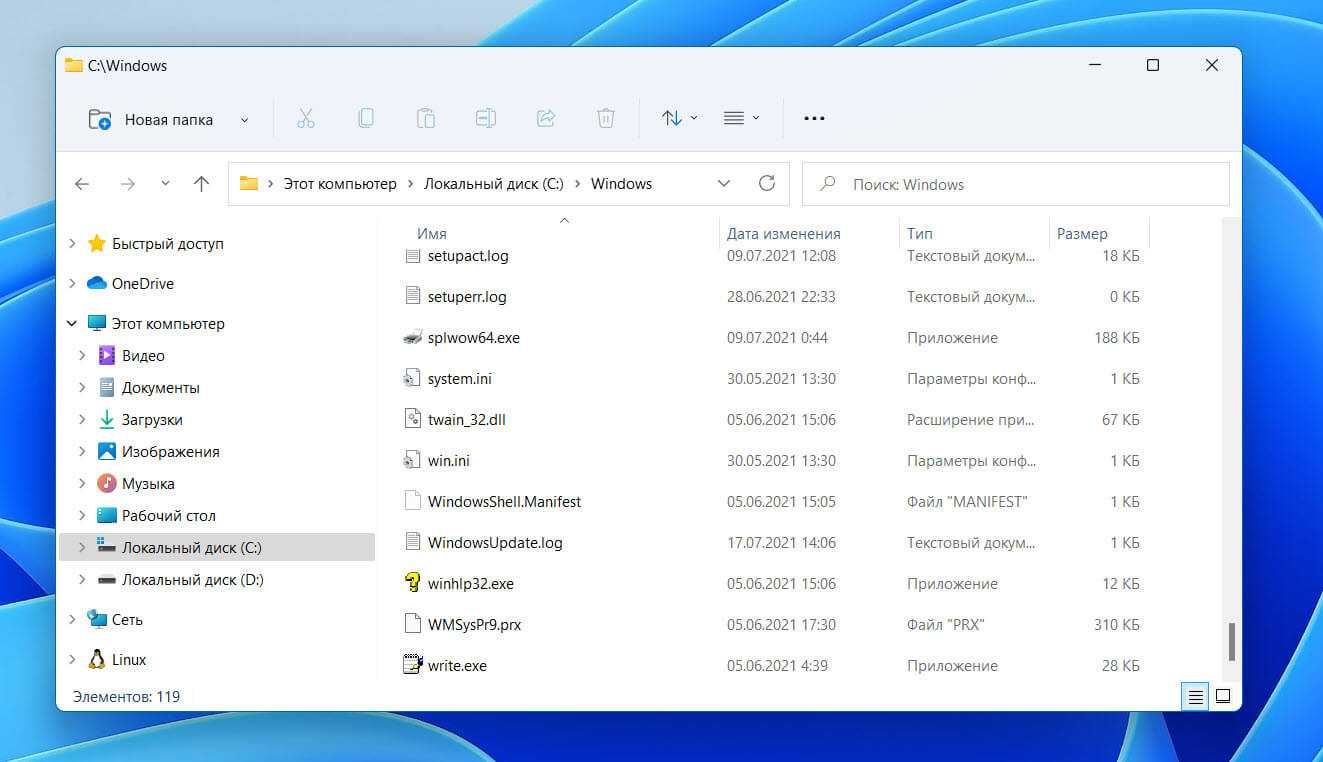Viewport: 1323px width, 762px height.
Task: Click the file list vertical scrollbar thumb
Action: [x=1232, y=640]
